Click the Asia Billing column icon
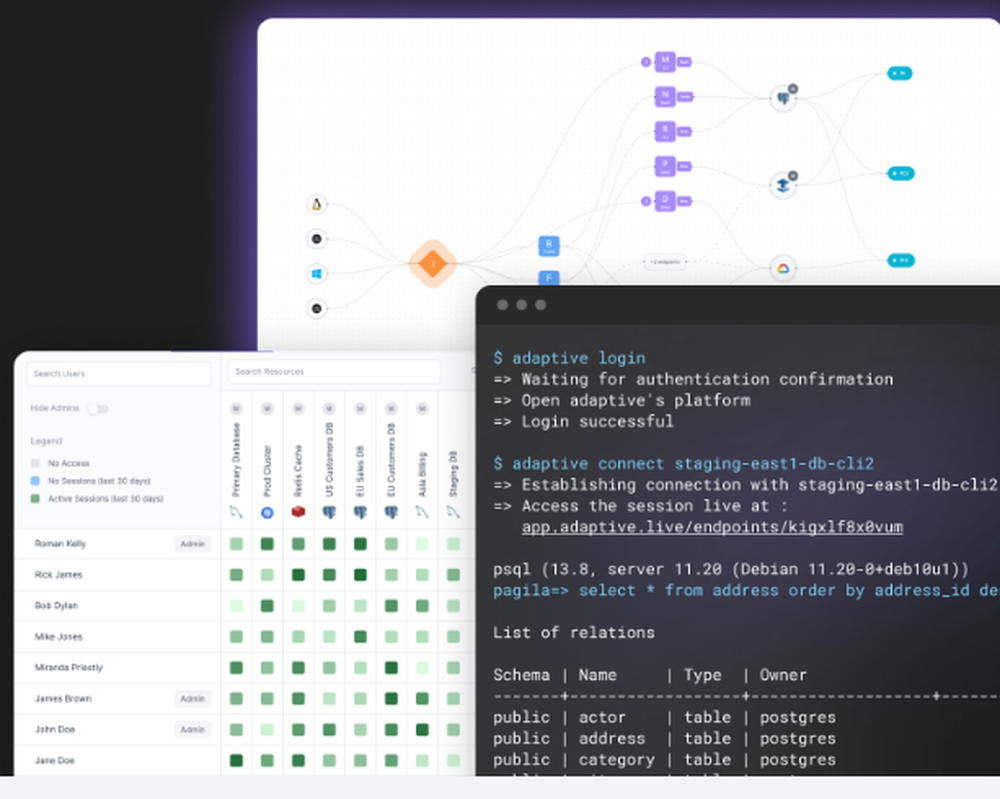This screenshot has width=1000, height=799. (422, 512)
